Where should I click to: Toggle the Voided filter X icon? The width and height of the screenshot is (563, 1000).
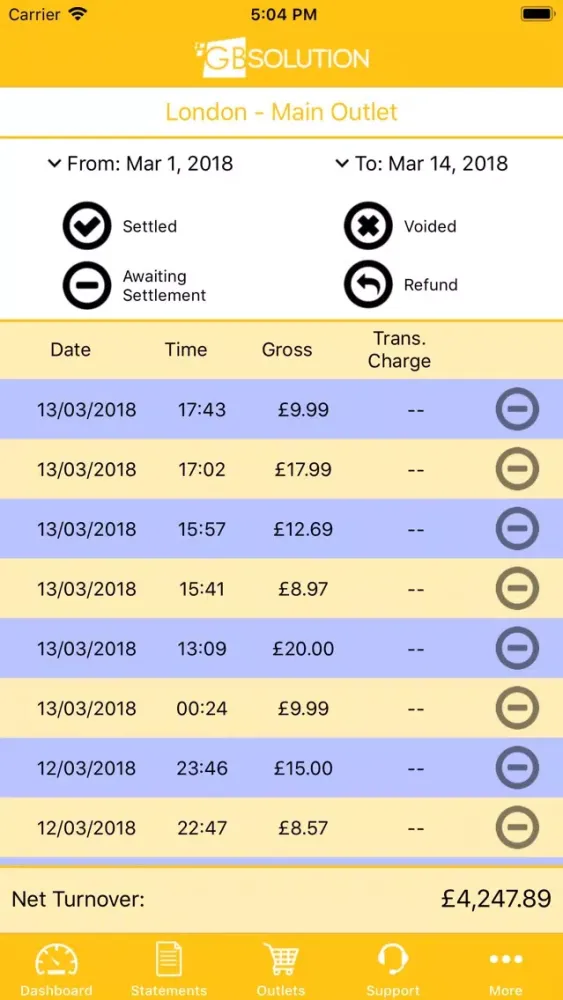coord(369,226)
